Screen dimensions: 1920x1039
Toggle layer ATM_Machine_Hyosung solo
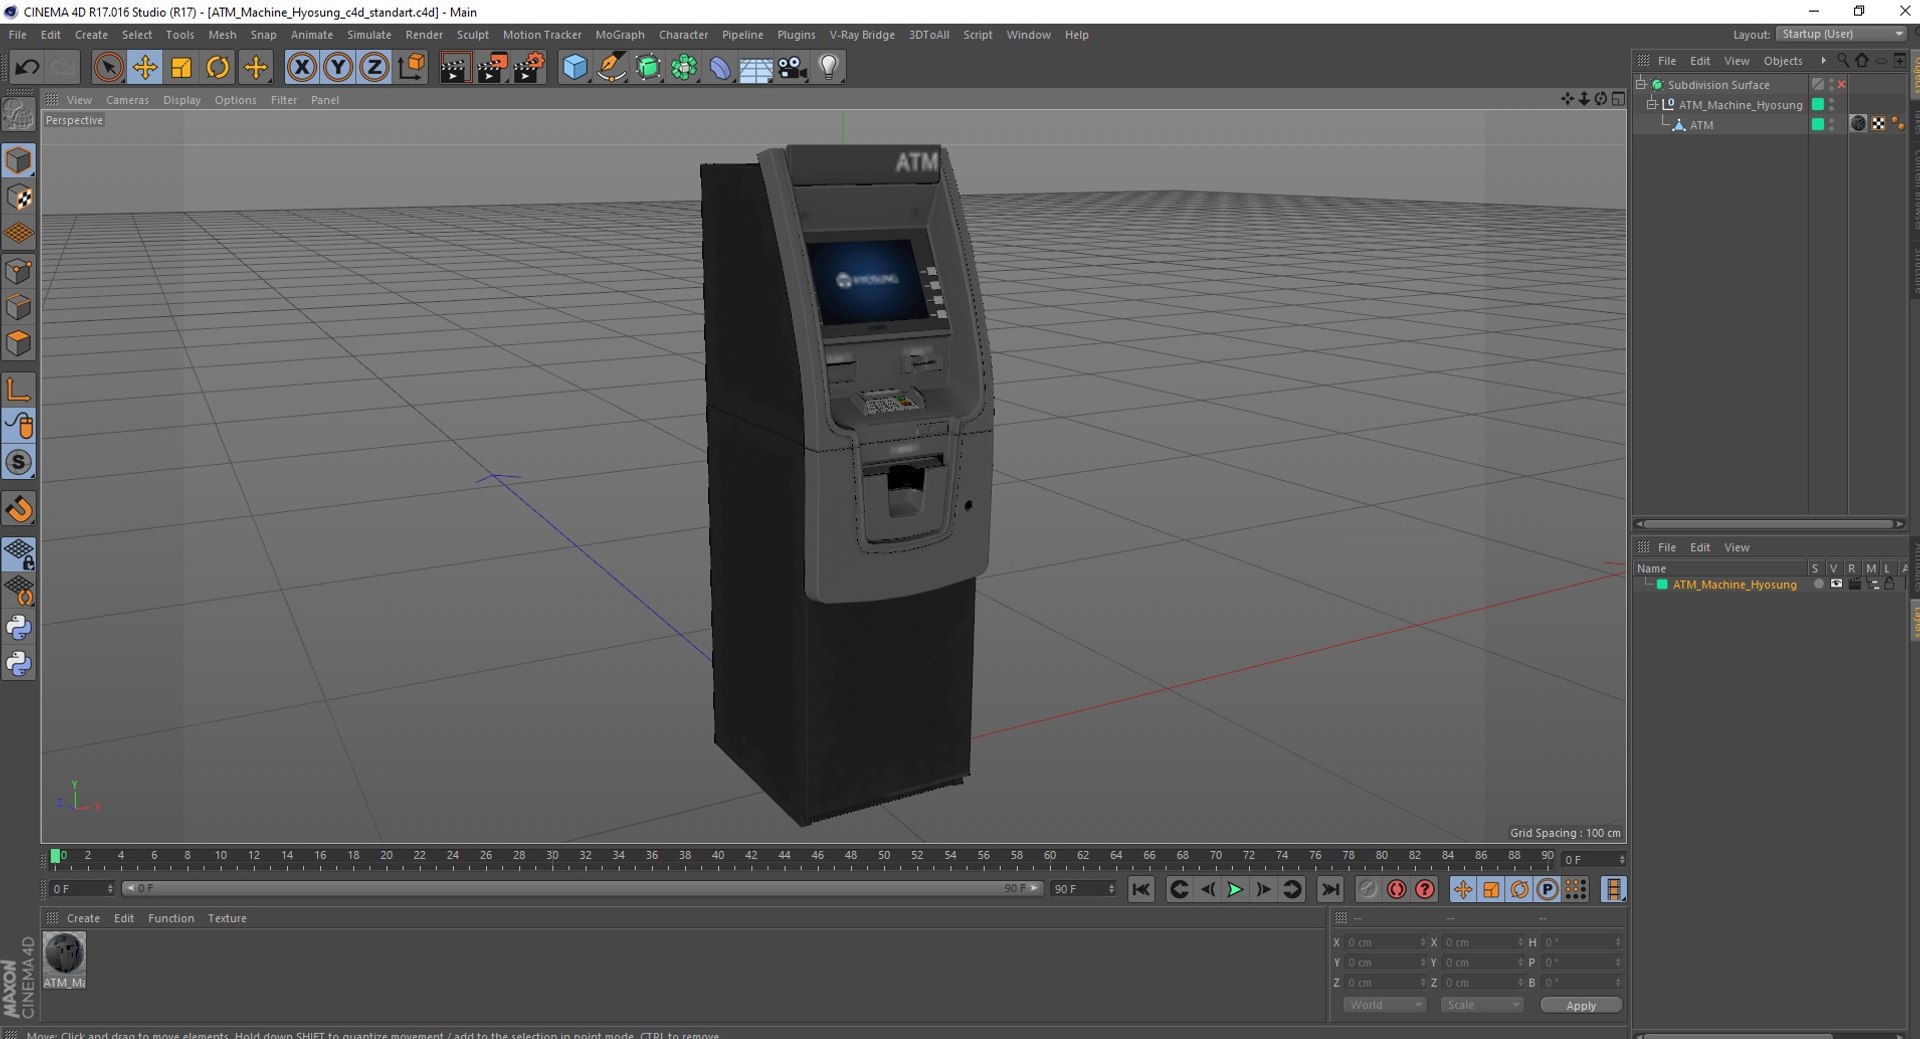1818,584
